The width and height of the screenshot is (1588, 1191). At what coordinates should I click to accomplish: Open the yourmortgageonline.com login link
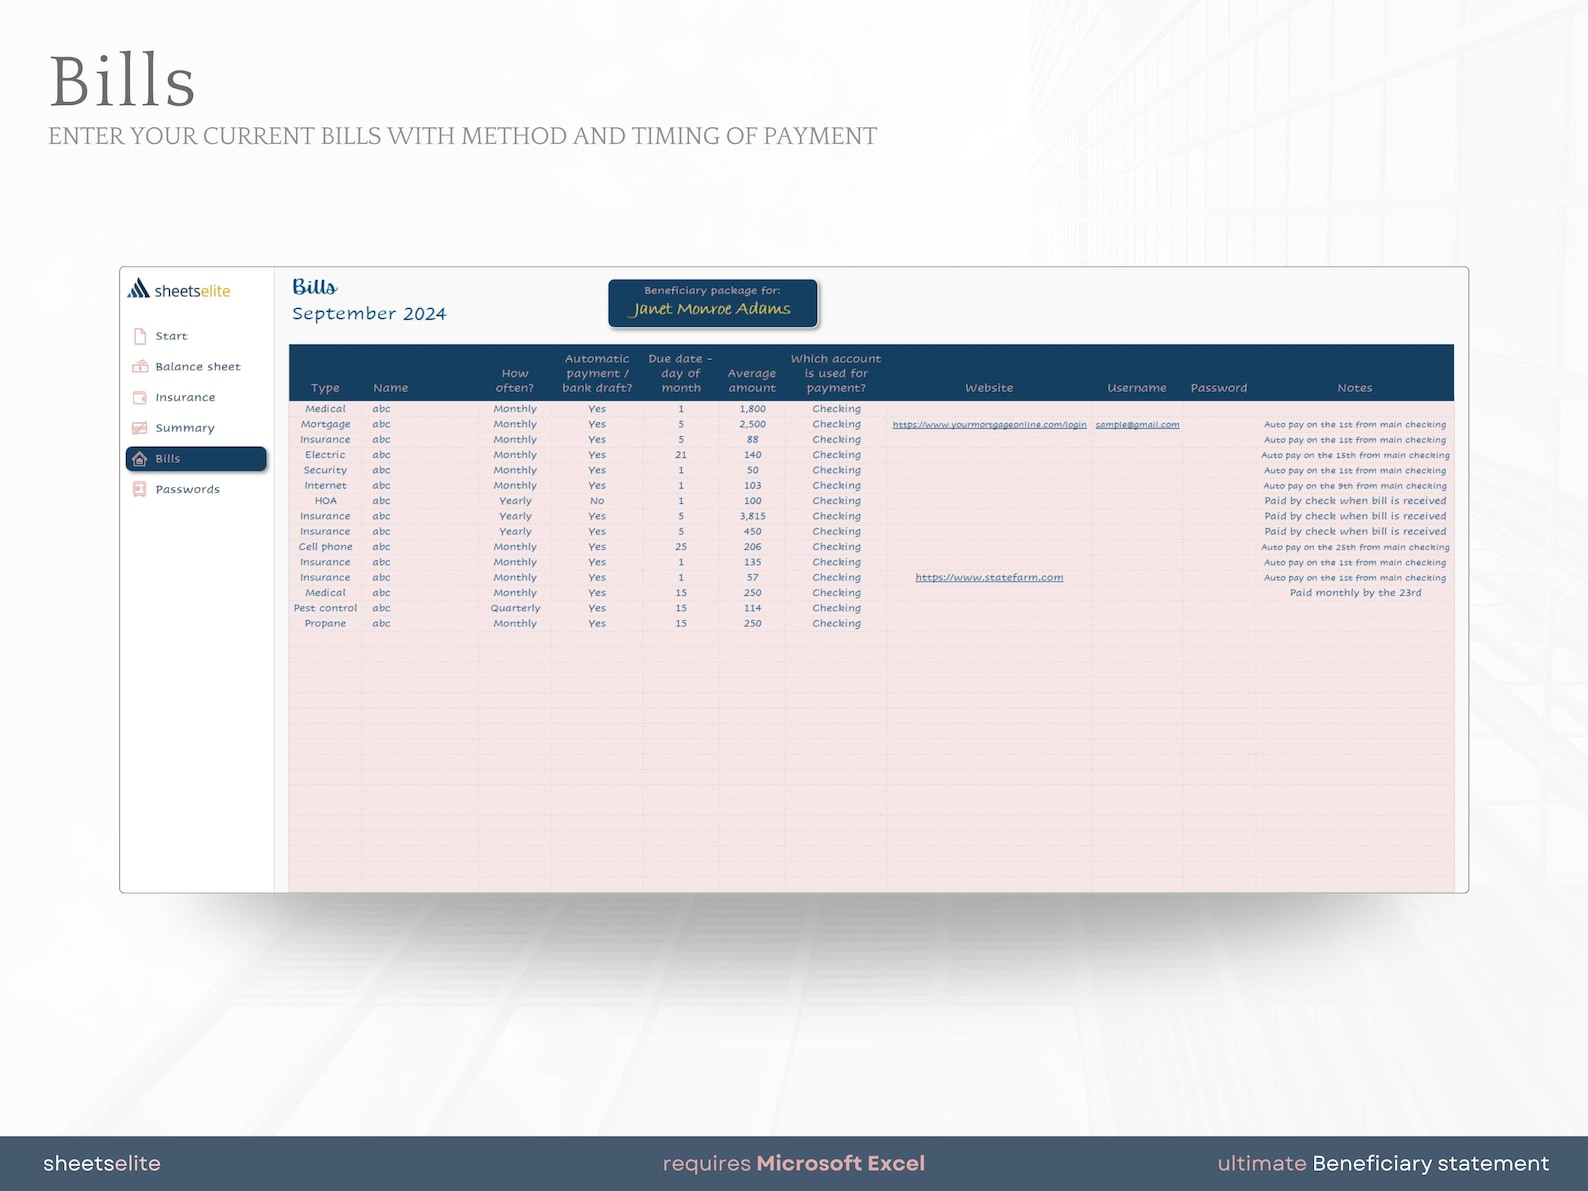989,425
